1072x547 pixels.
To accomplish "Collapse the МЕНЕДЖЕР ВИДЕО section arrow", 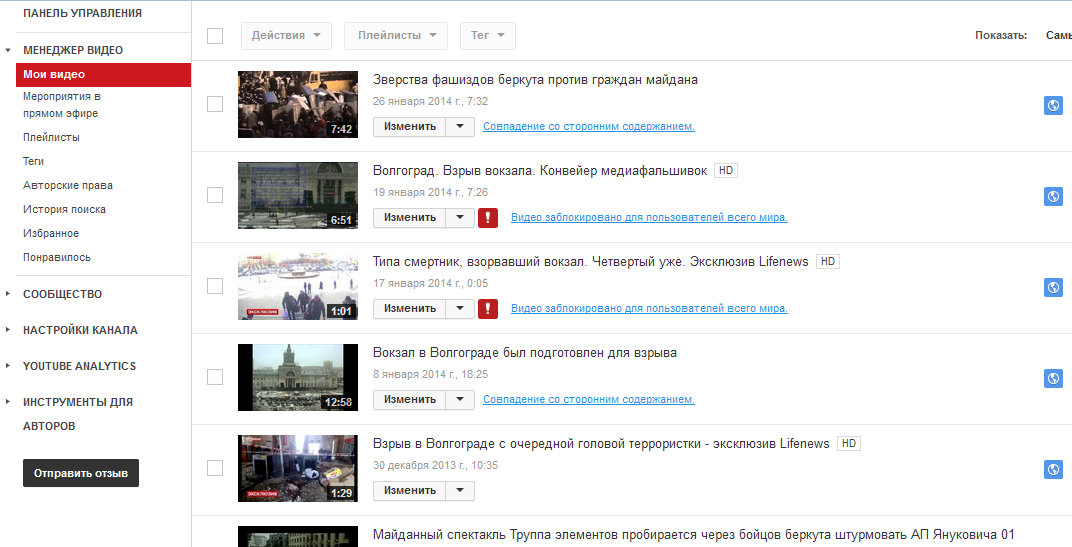I will [8, 51].
